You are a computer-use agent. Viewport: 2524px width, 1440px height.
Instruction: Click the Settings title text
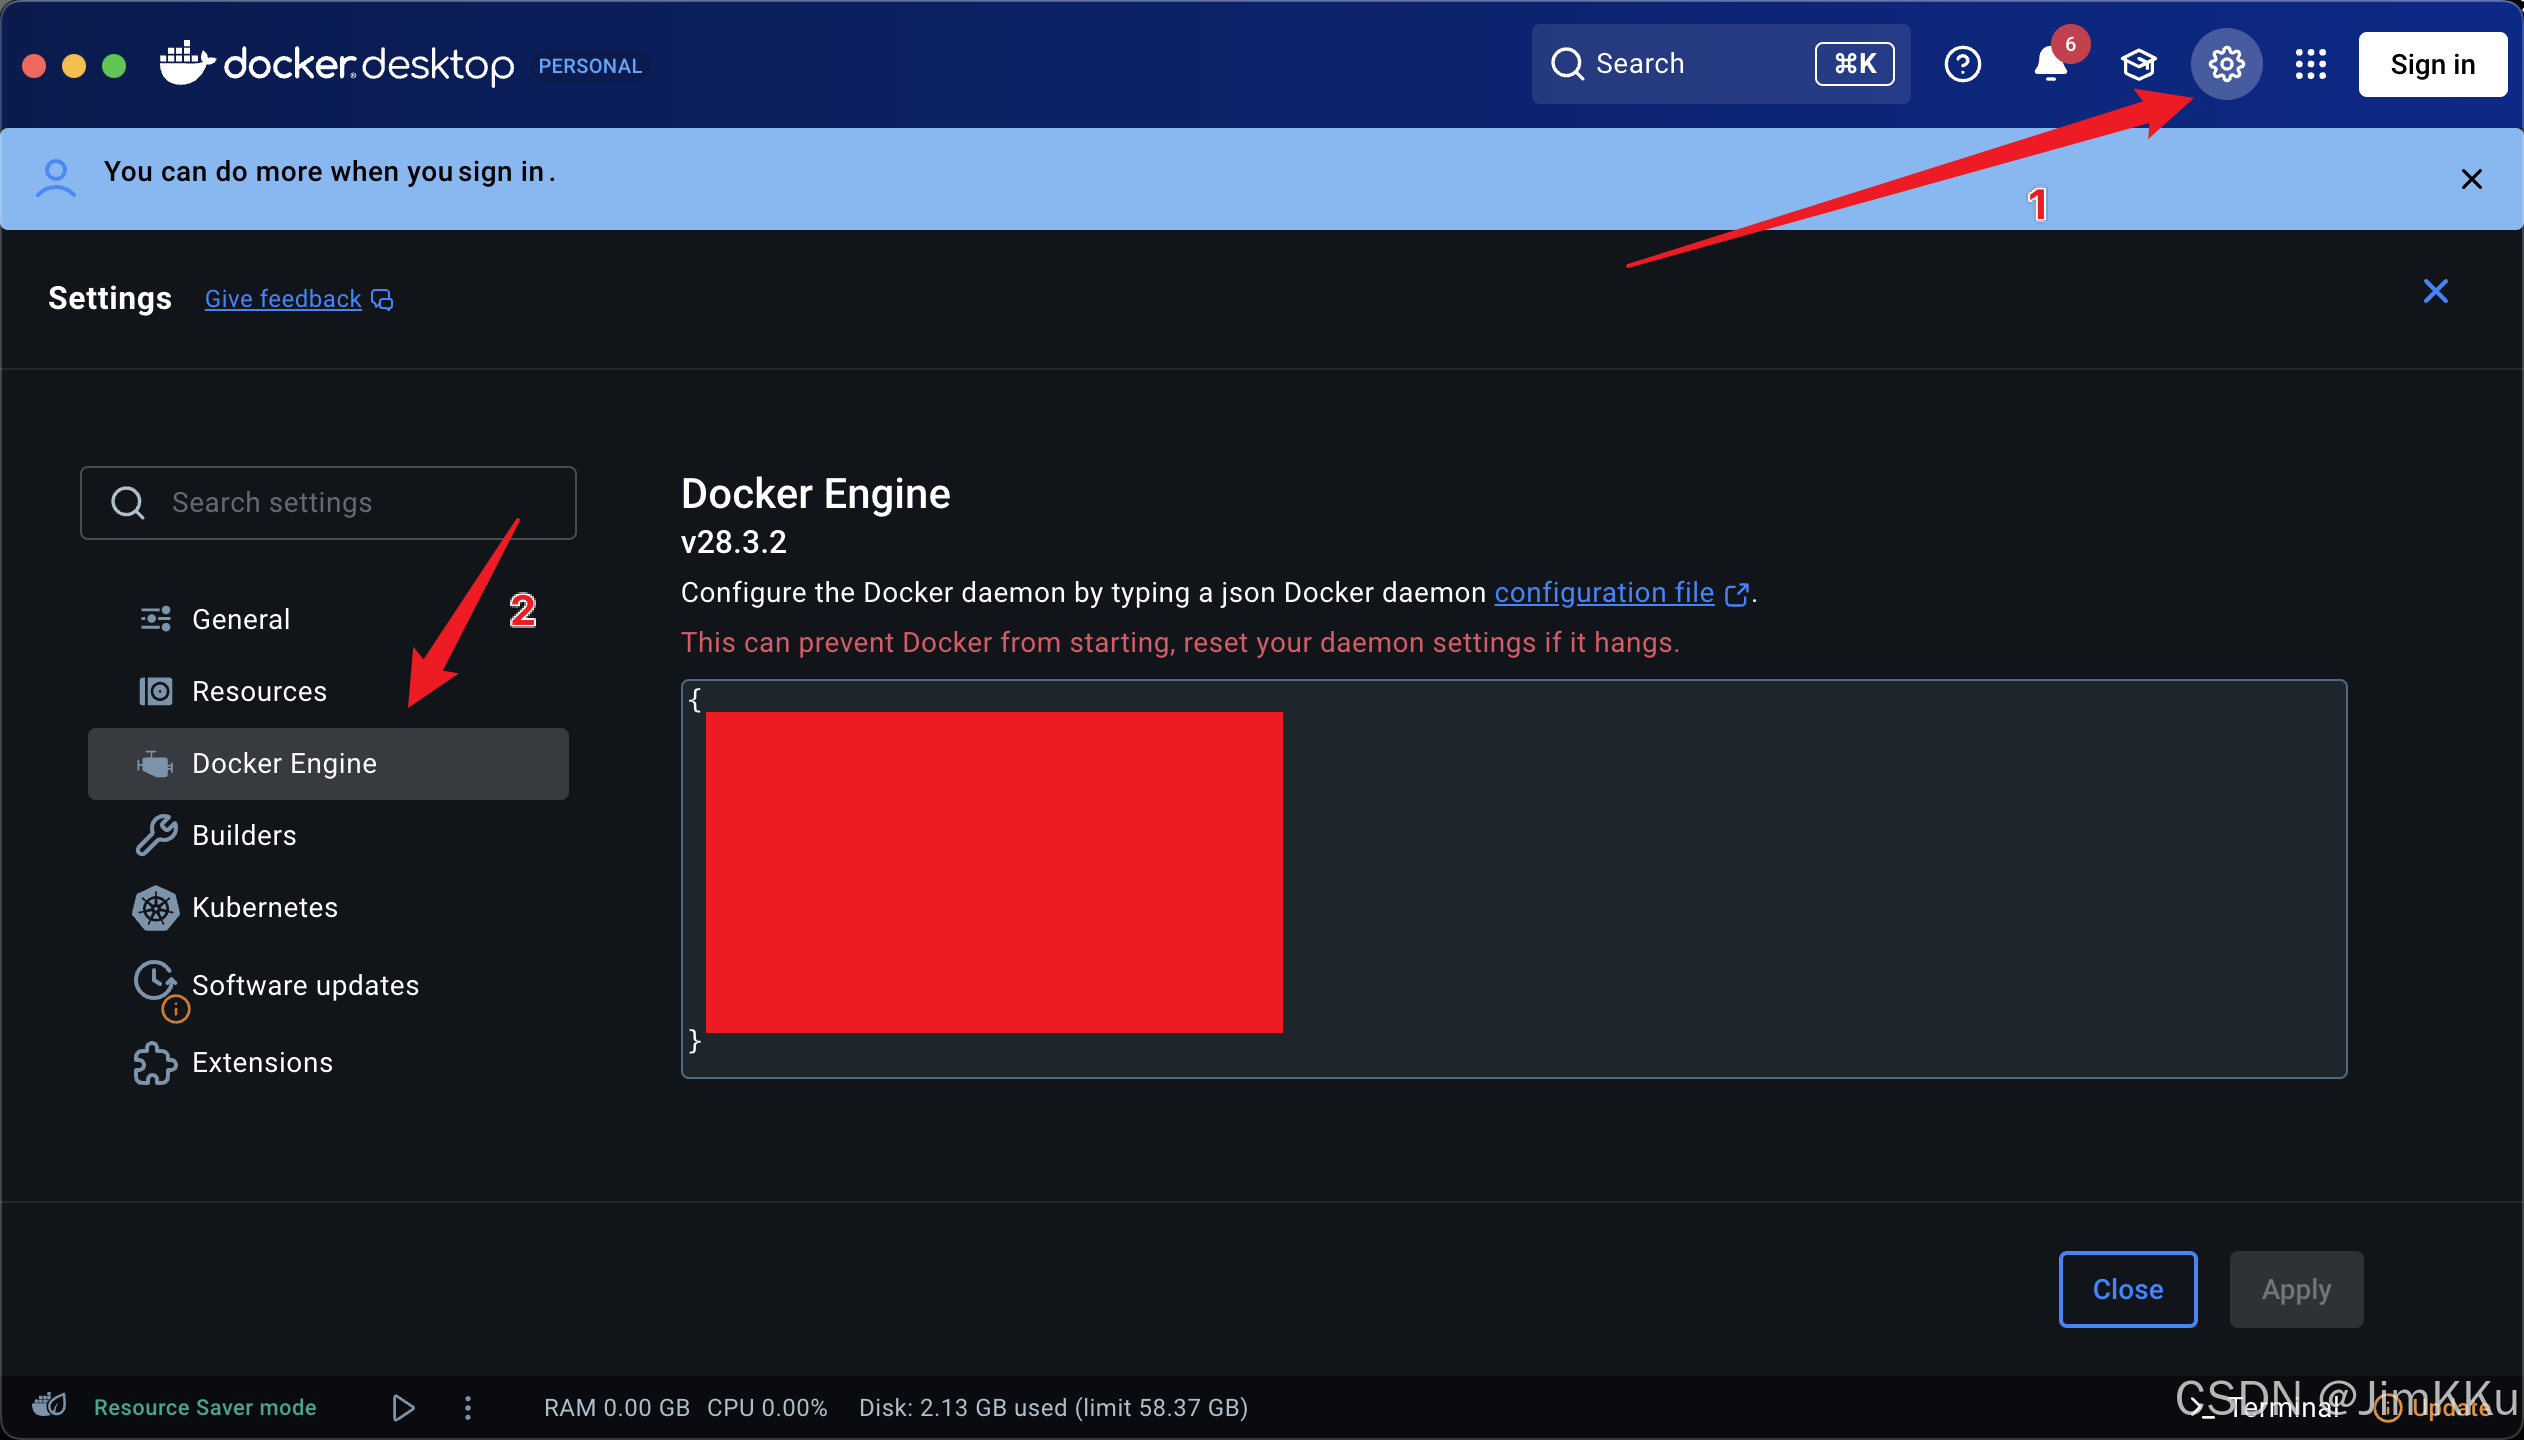[110, 298]
